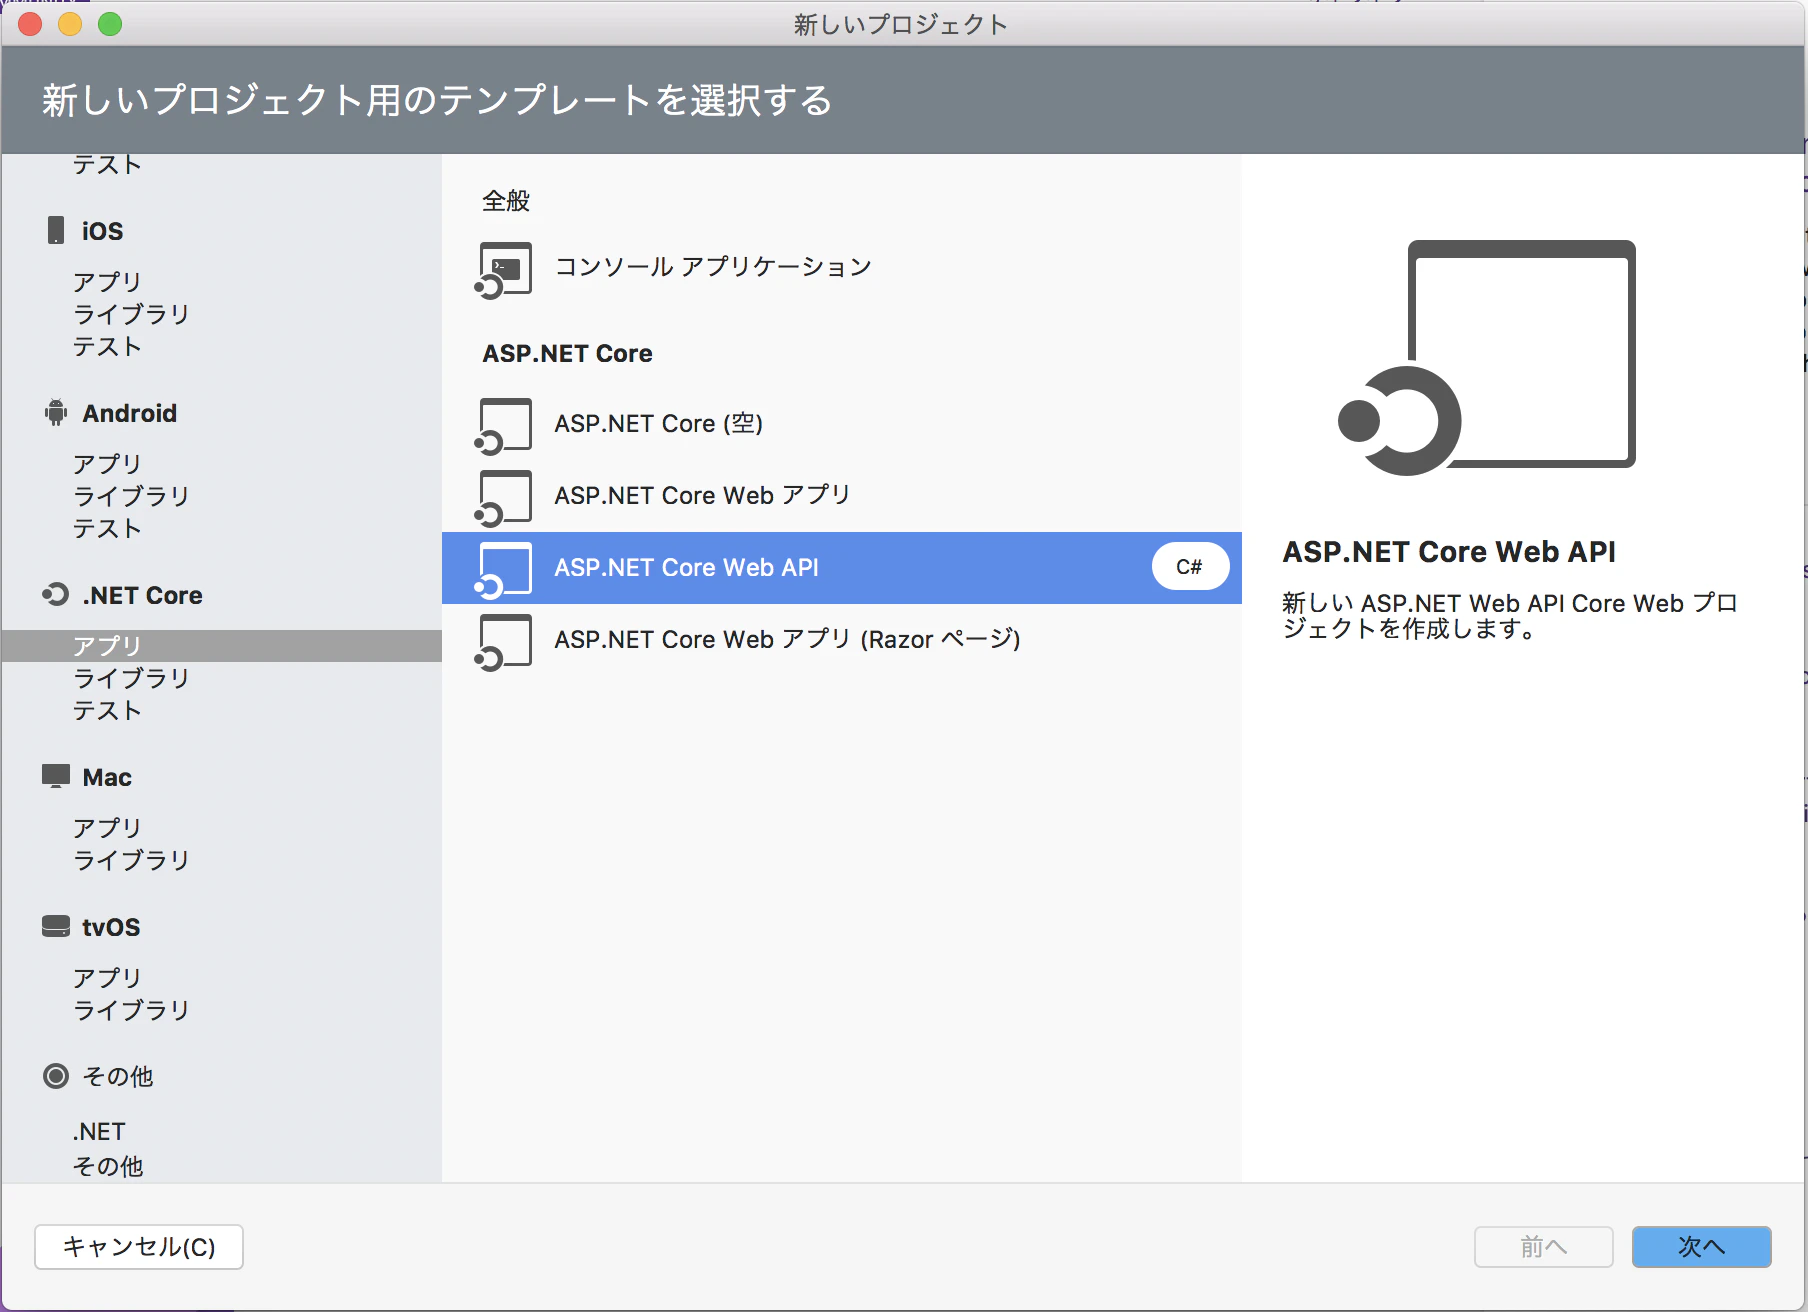Select アプリ under the .NET Core category
Image resolution: width=1808 pixels, height=1312 pixels.
[x=222, y=646]
